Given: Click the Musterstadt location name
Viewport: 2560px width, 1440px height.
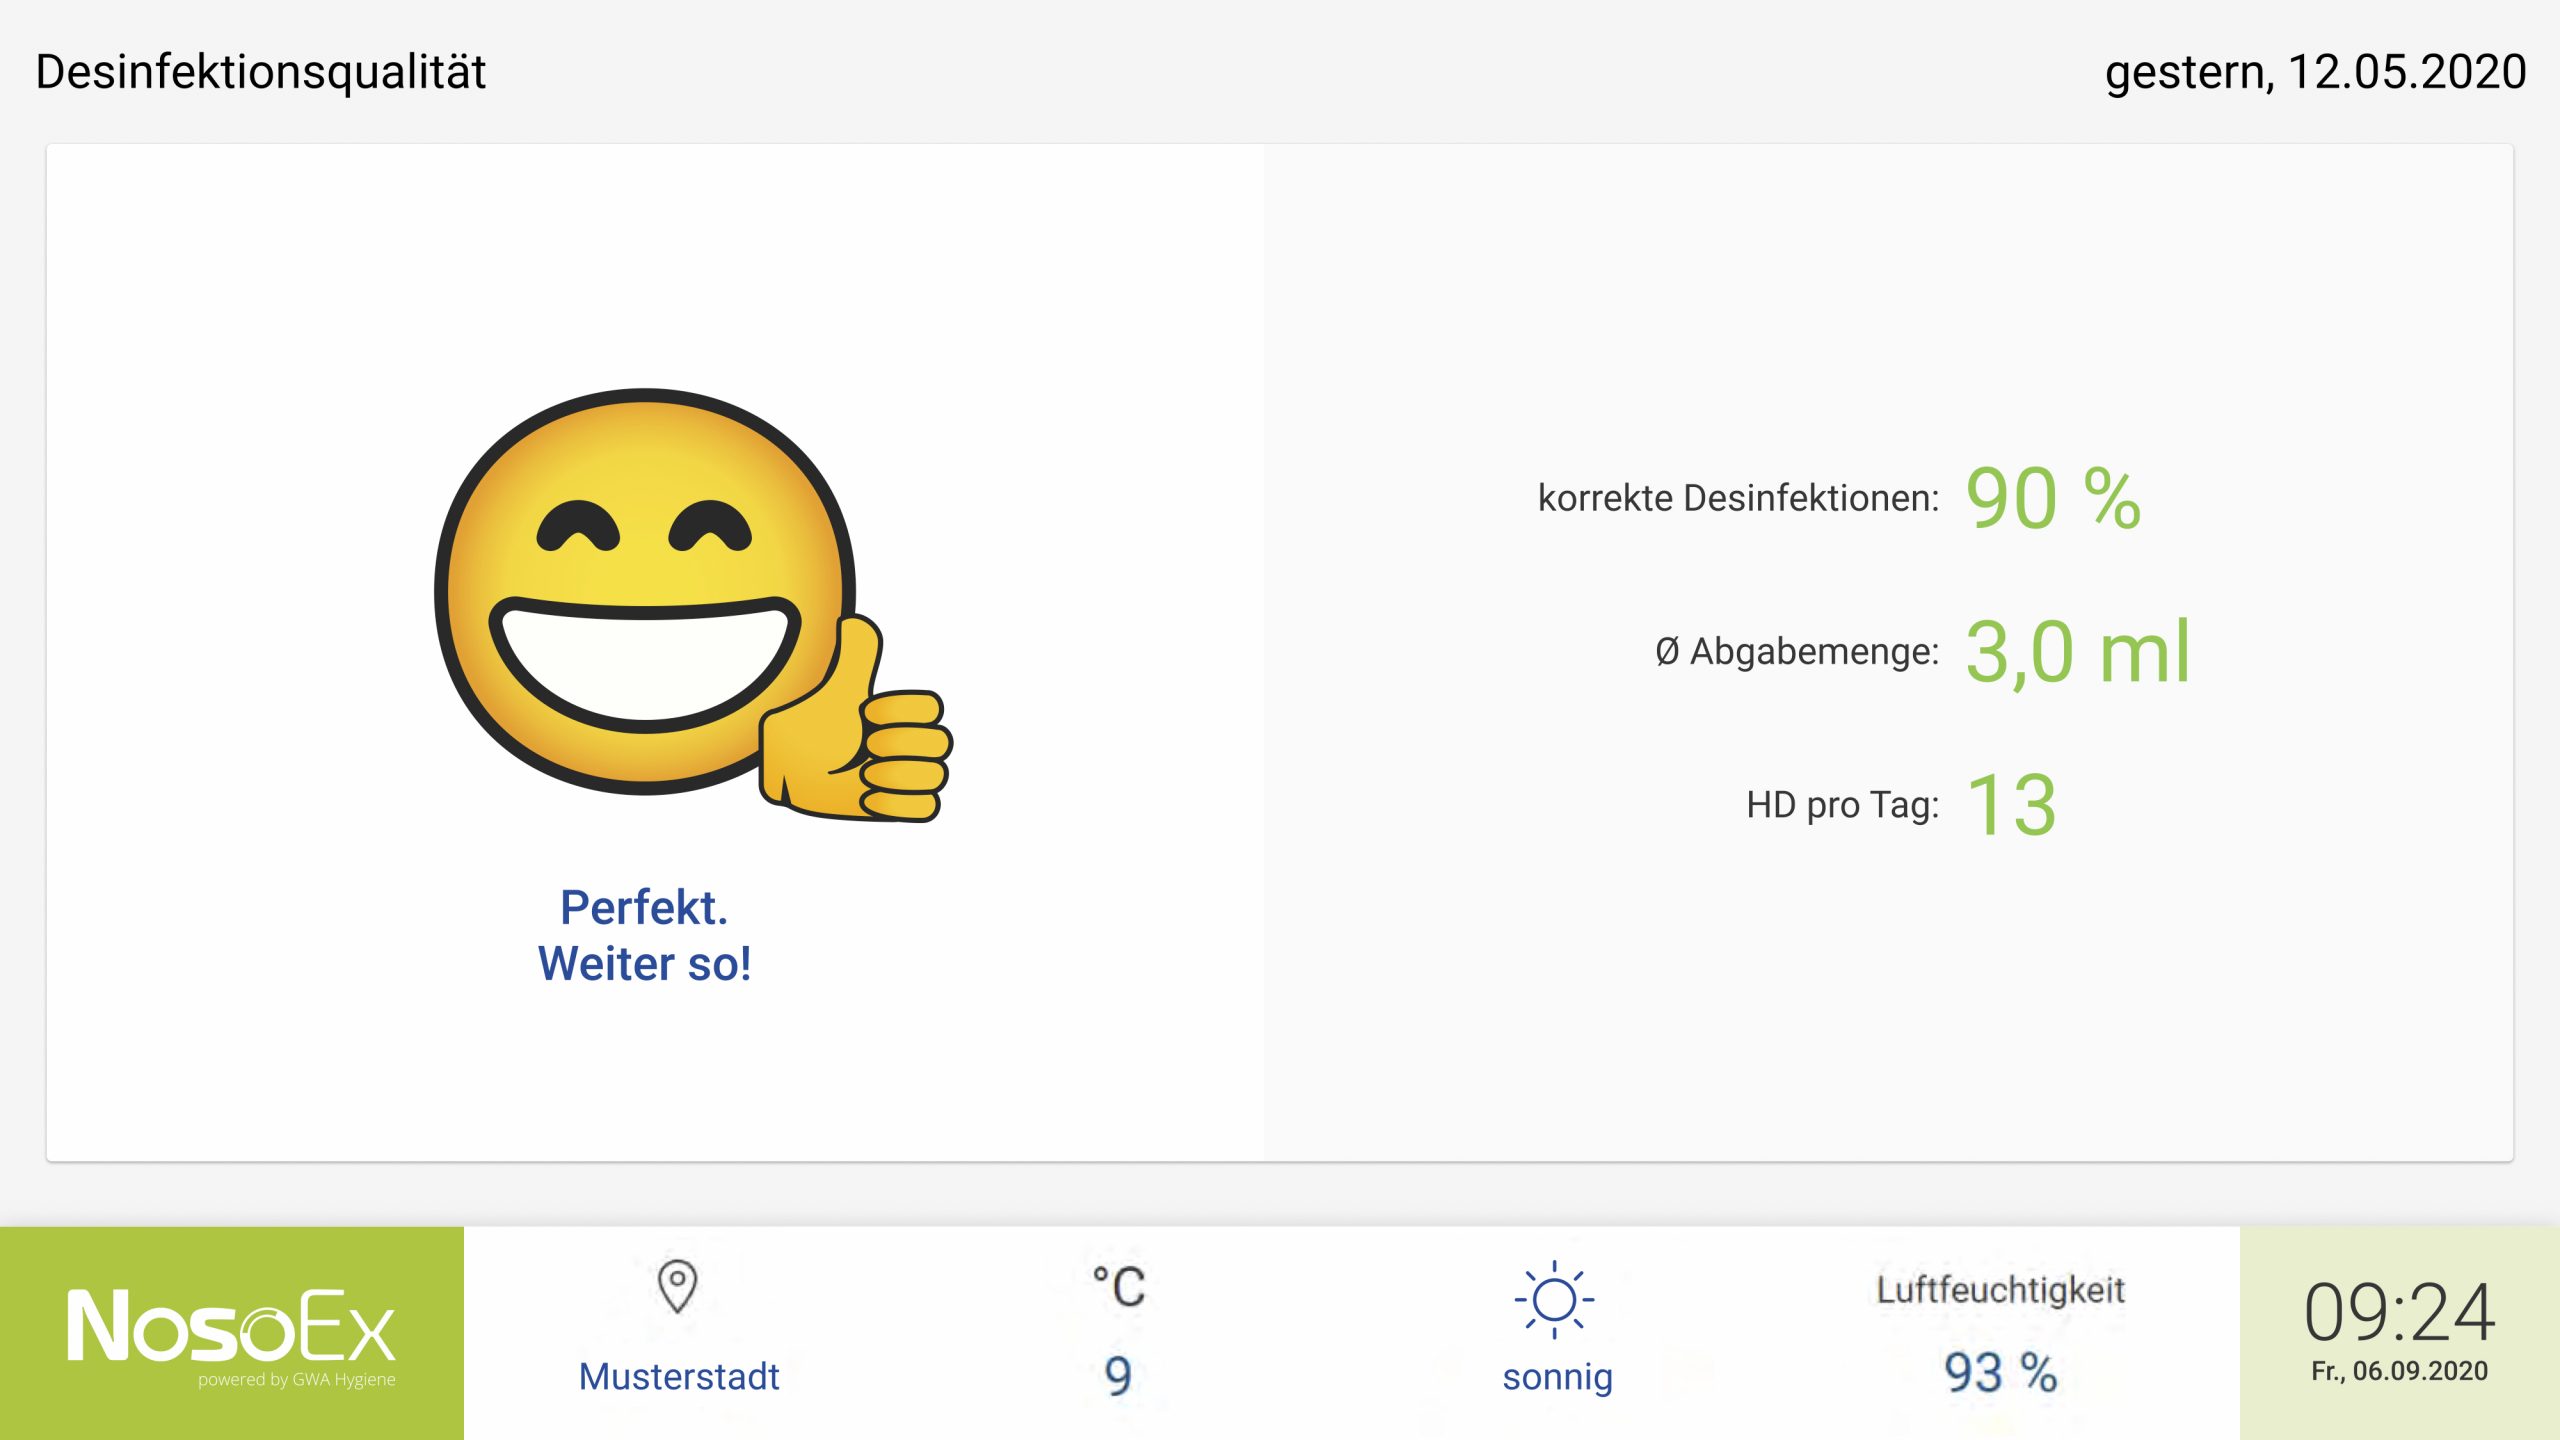Looking at the screenshot, I should coord(679,1377).
